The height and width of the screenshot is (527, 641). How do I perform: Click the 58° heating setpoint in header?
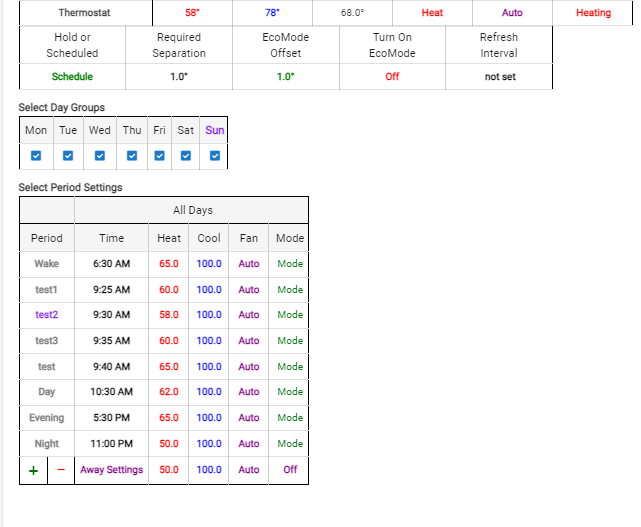tap(192, 13)
